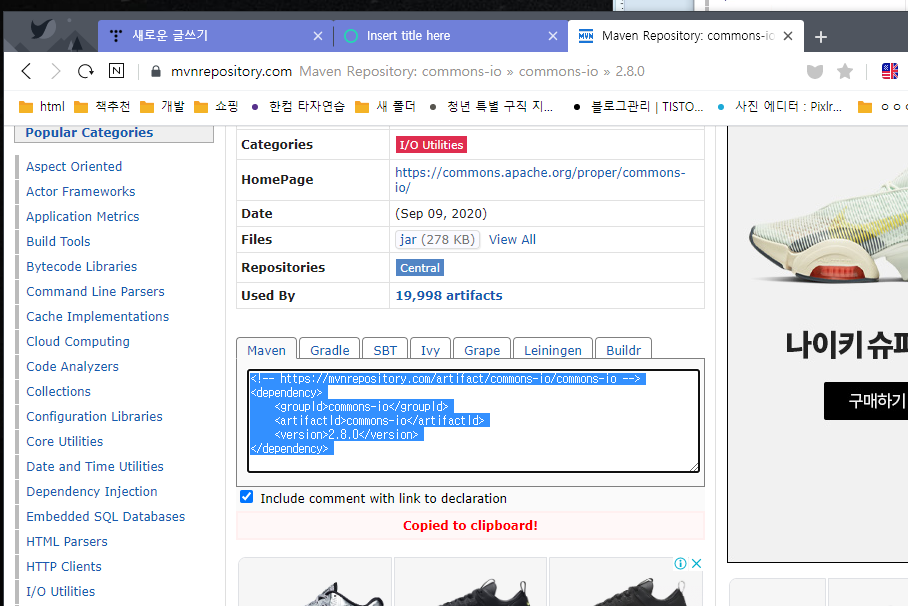Viewport: 908px width, 606px height.
Task: Open the 사진 에디터 Pixlr bookmark
Action: pos(779,107)
